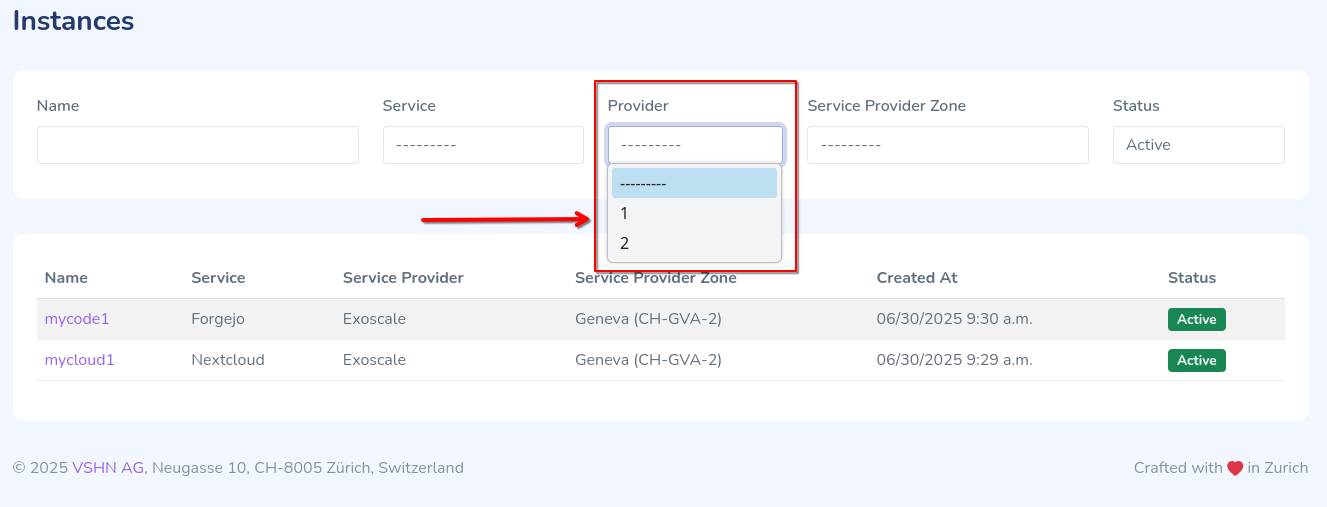This screenshot has width=1327, height=507.
Task: Open the Service Provider Zone filter dropdown
Action: click(x=947, y=145)
